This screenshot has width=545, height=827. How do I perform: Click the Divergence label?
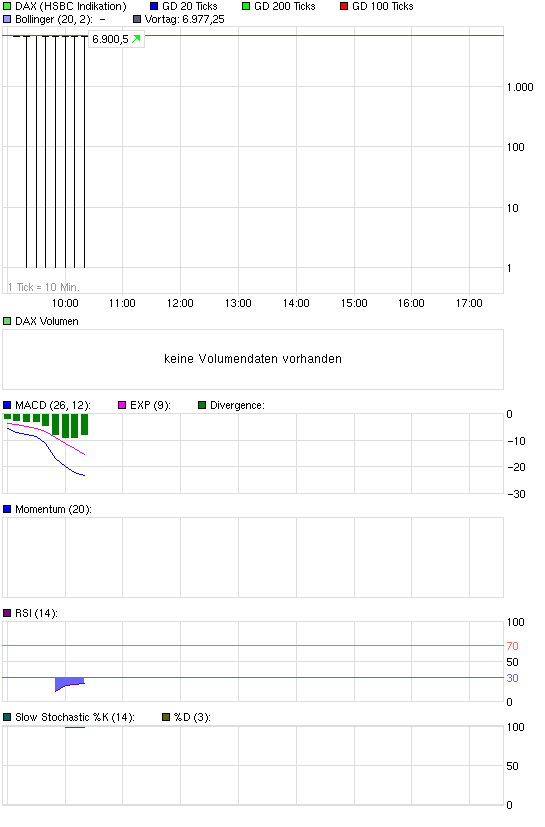click(237, 405)
